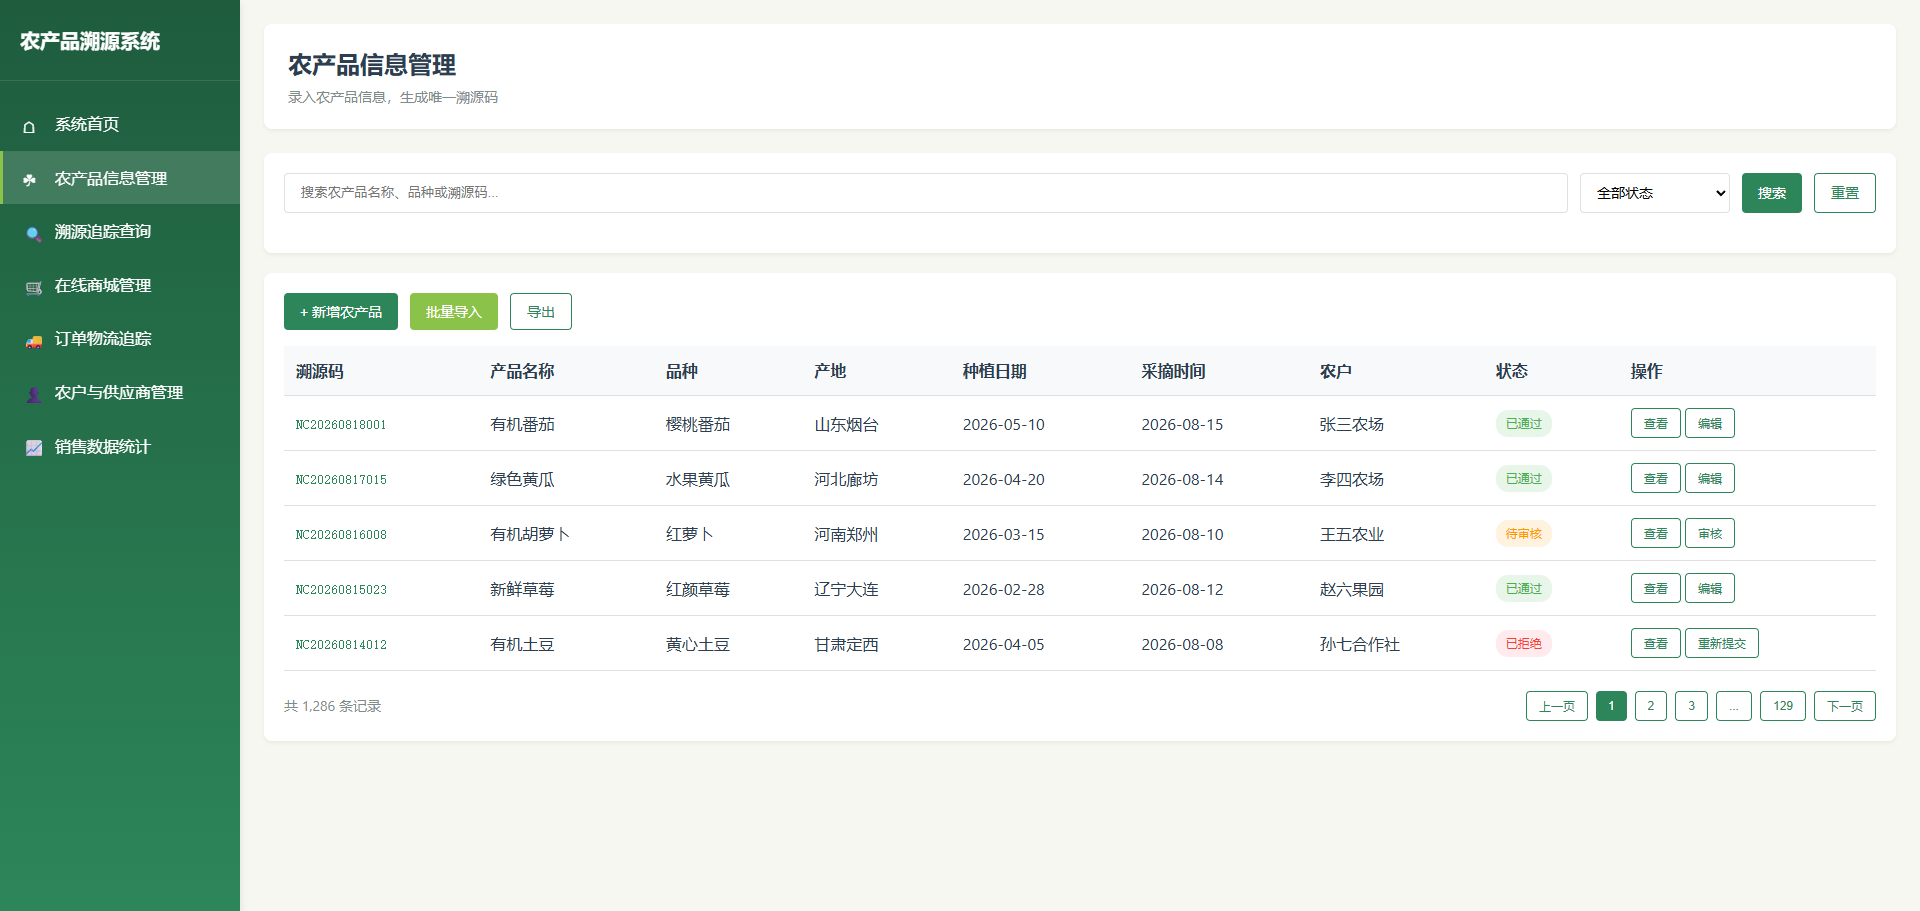Click the truck icon beside 订单物流追踪
The height and width of the screenshot is (911, 1920).
(33, 340)
